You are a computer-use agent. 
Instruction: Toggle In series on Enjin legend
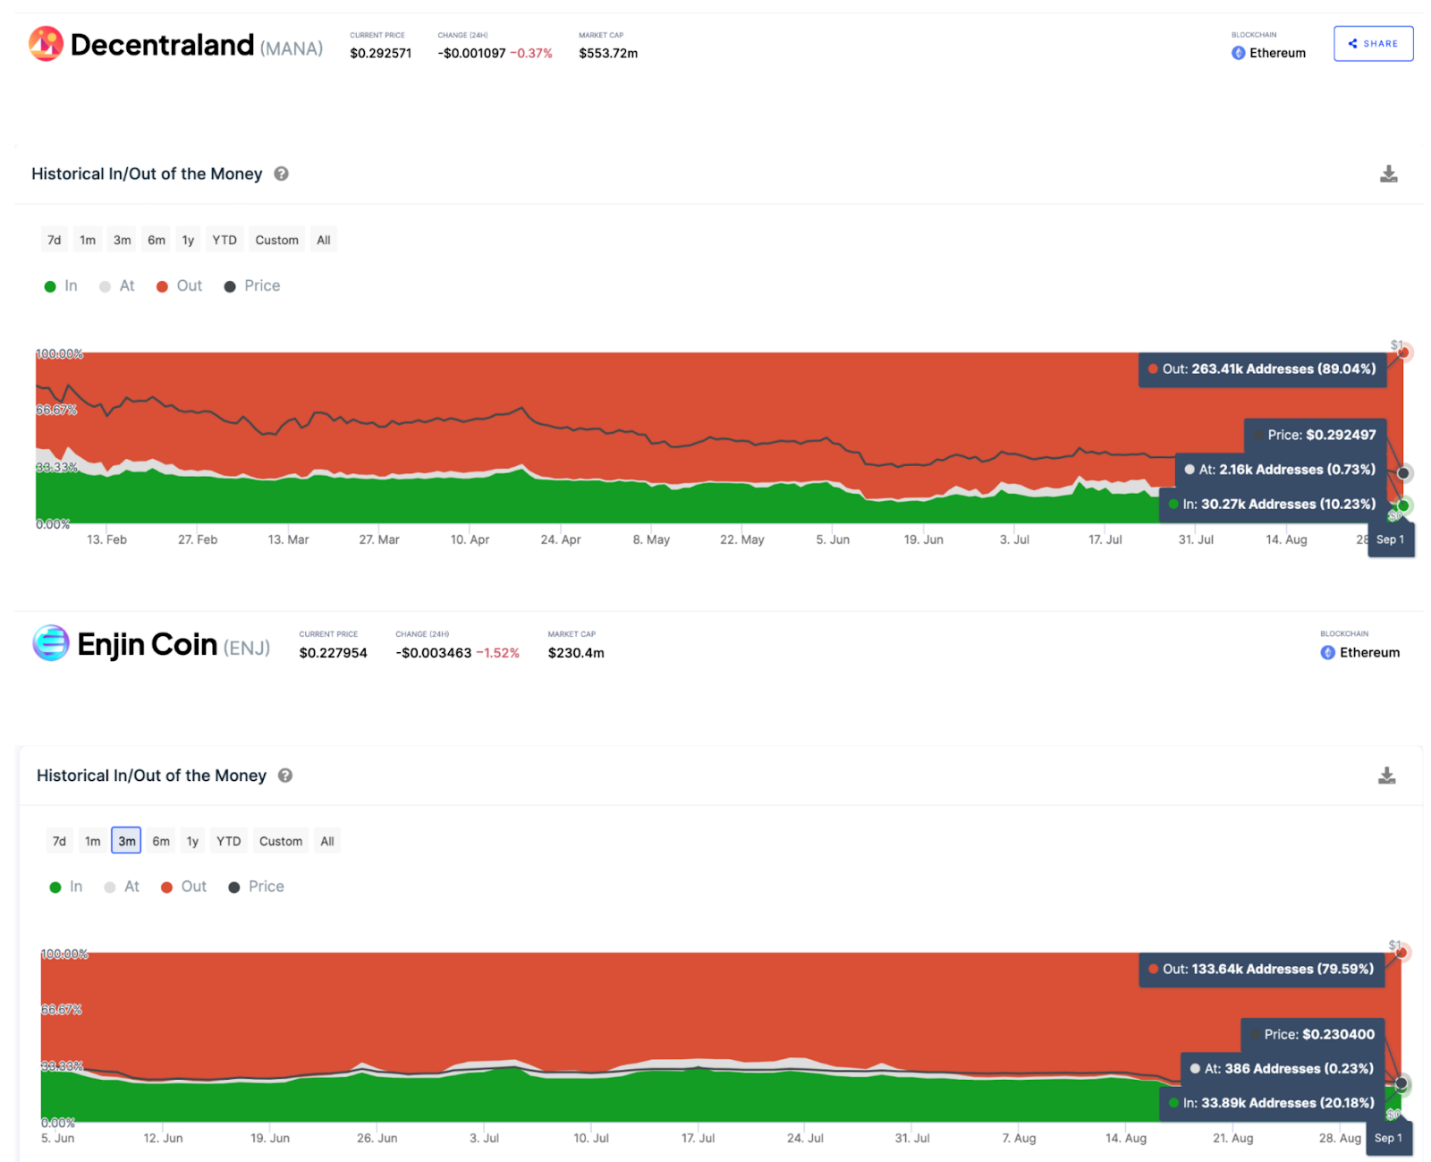coord(66,887)
